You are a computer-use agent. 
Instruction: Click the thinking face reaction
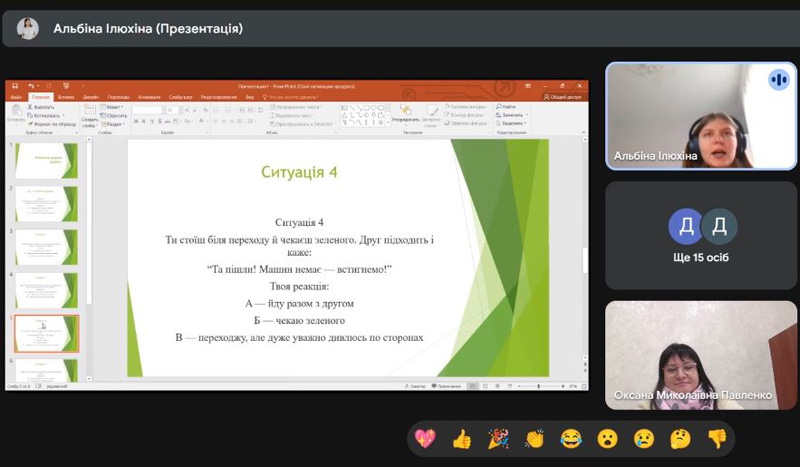pyautogui.click(x=680, y=438)
